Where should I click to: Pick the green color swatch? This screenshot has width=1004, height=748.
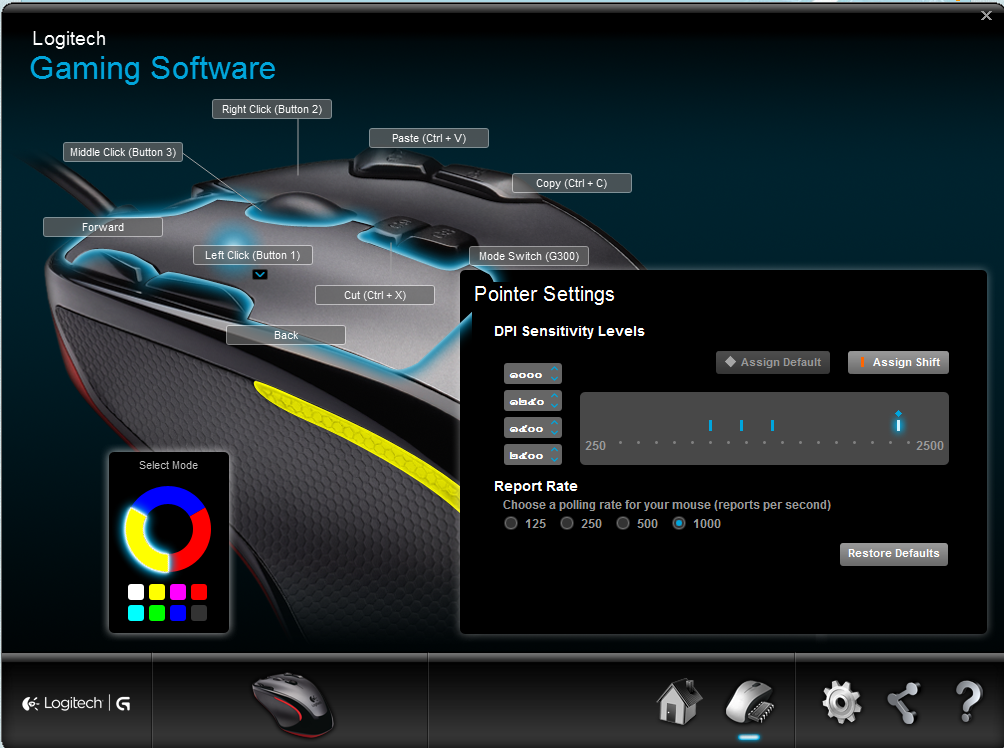(157, 613)
